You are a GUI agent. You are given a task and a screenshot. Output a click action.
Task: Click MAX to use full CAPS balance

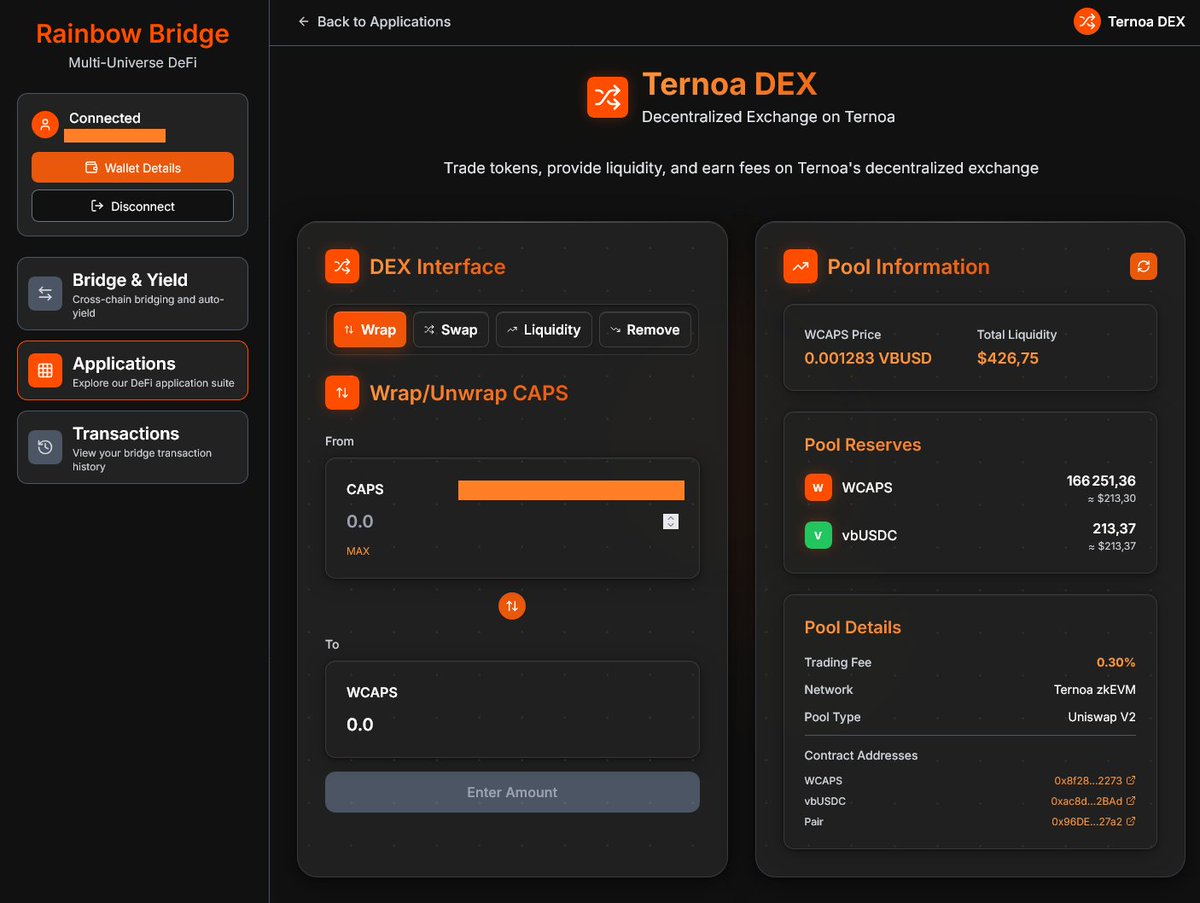point(358,551)
